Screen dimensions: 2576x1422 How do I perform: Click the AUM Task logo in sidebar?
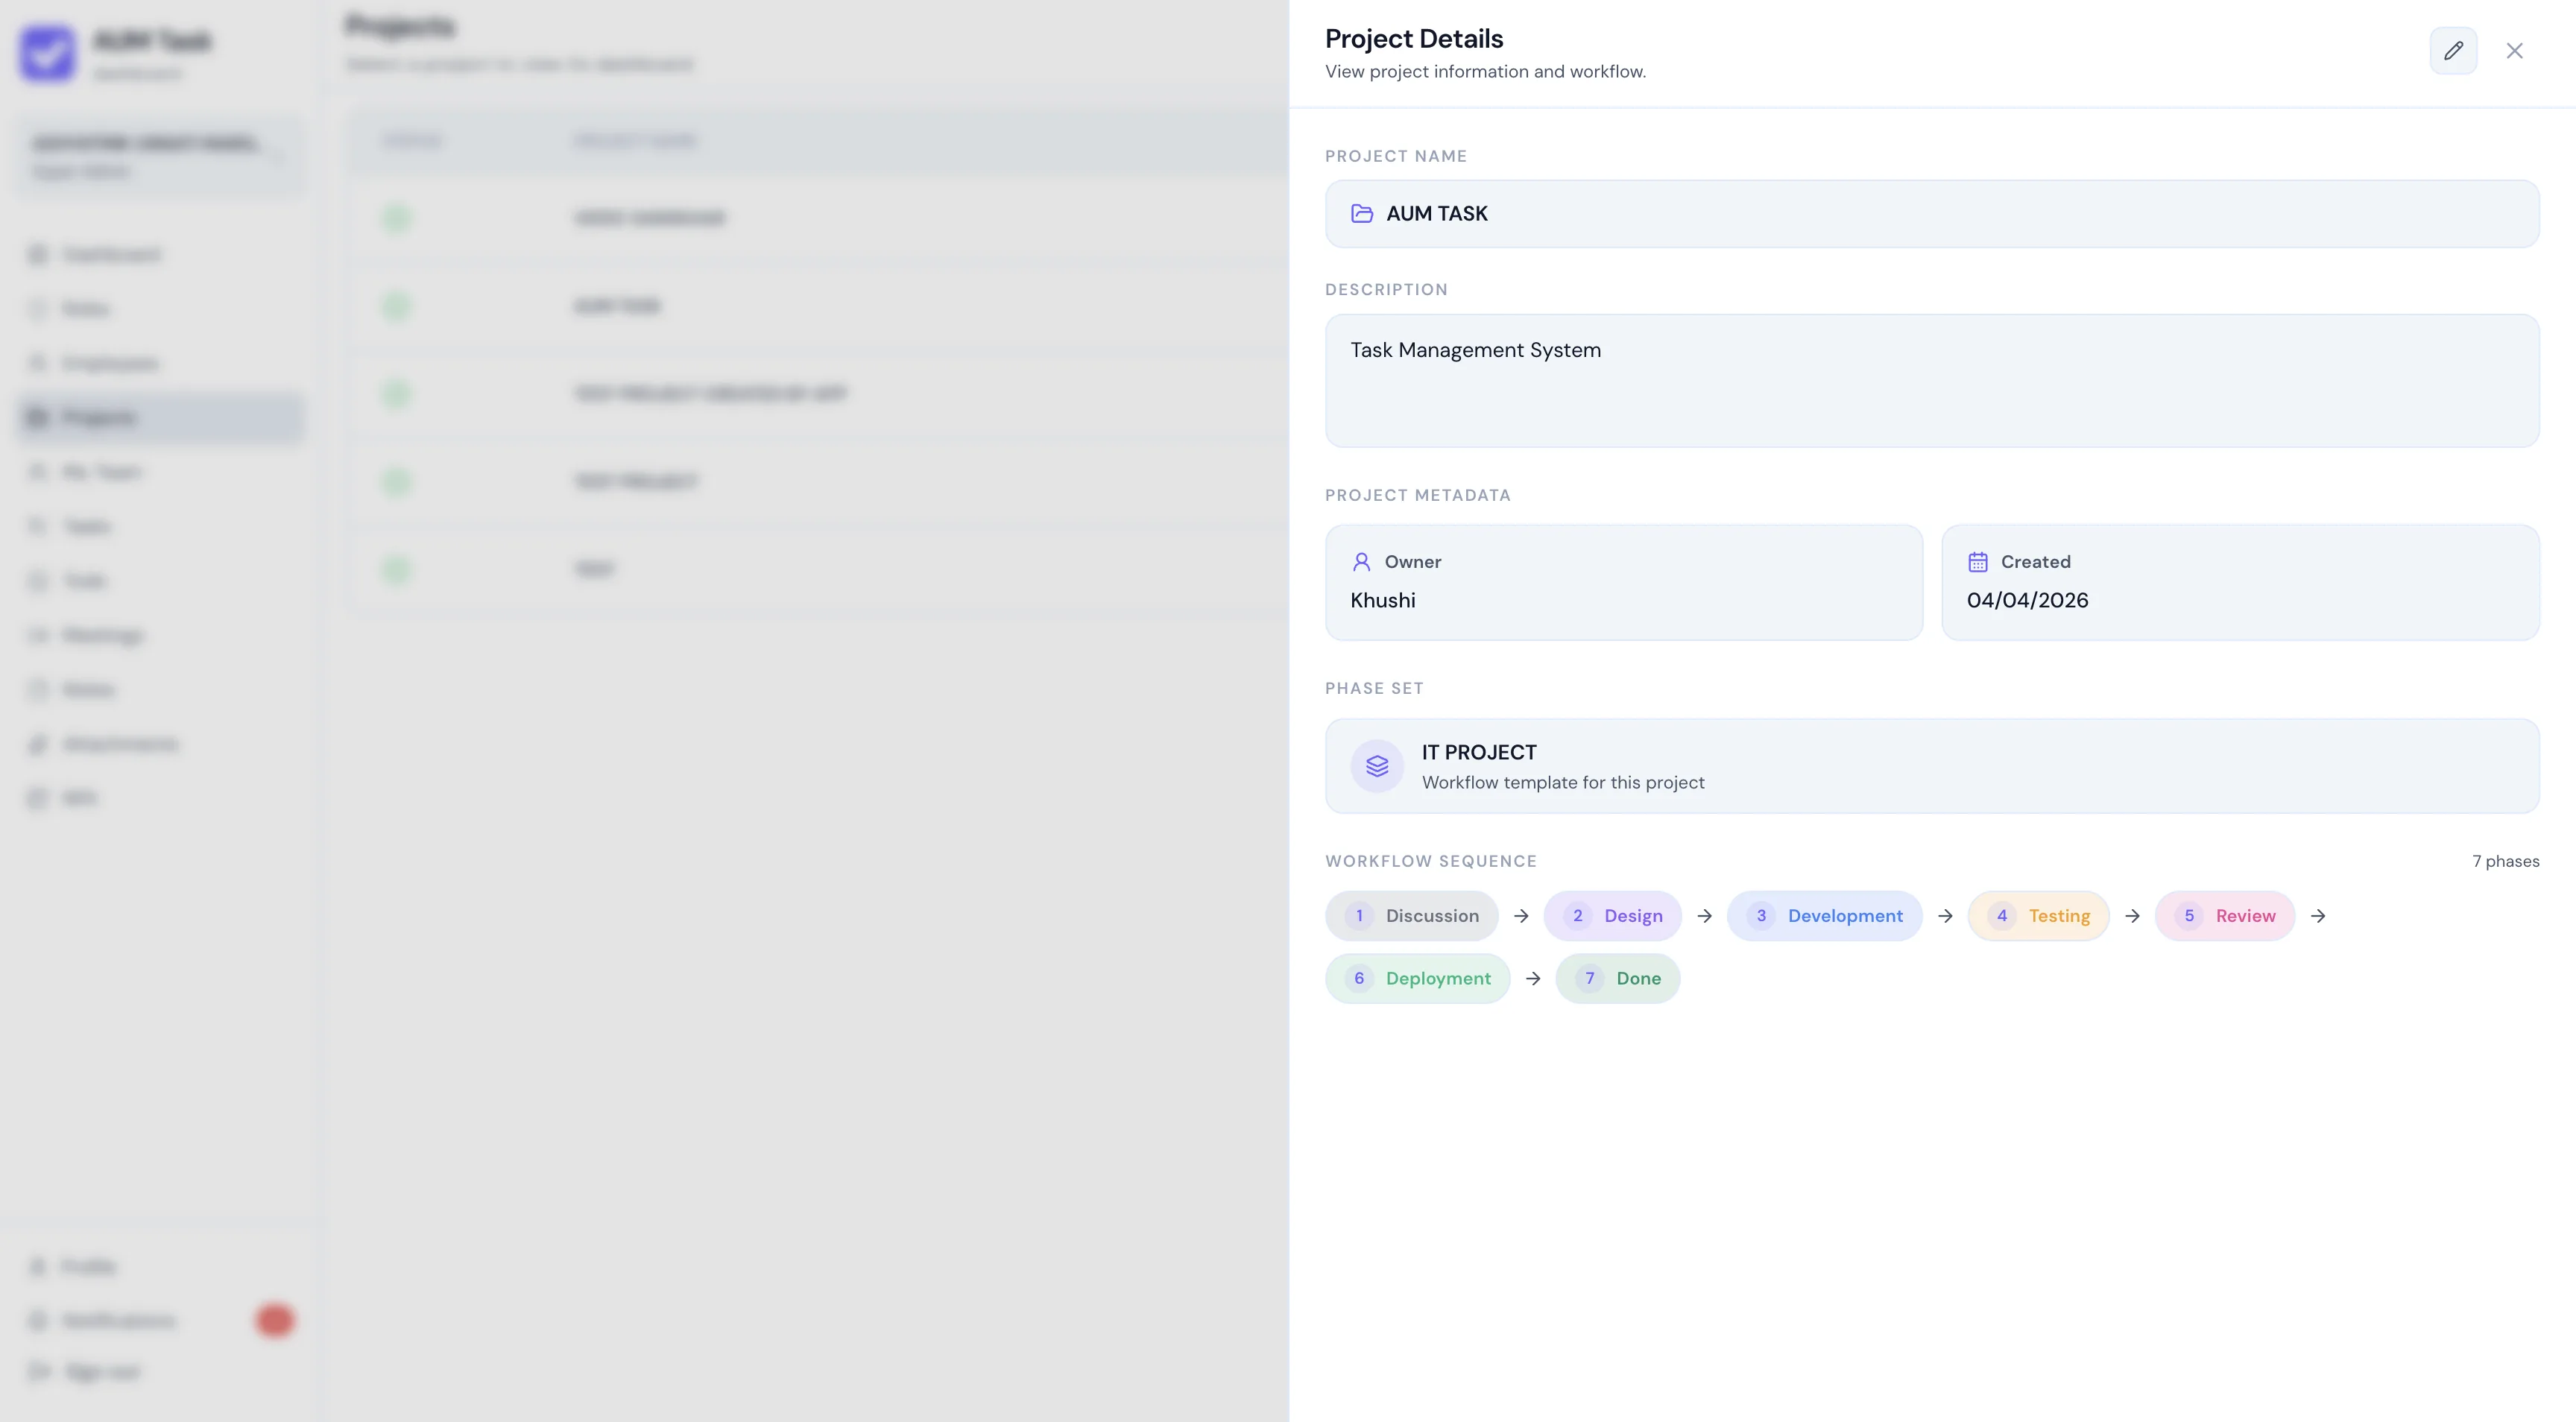click(x=47, y=53)
